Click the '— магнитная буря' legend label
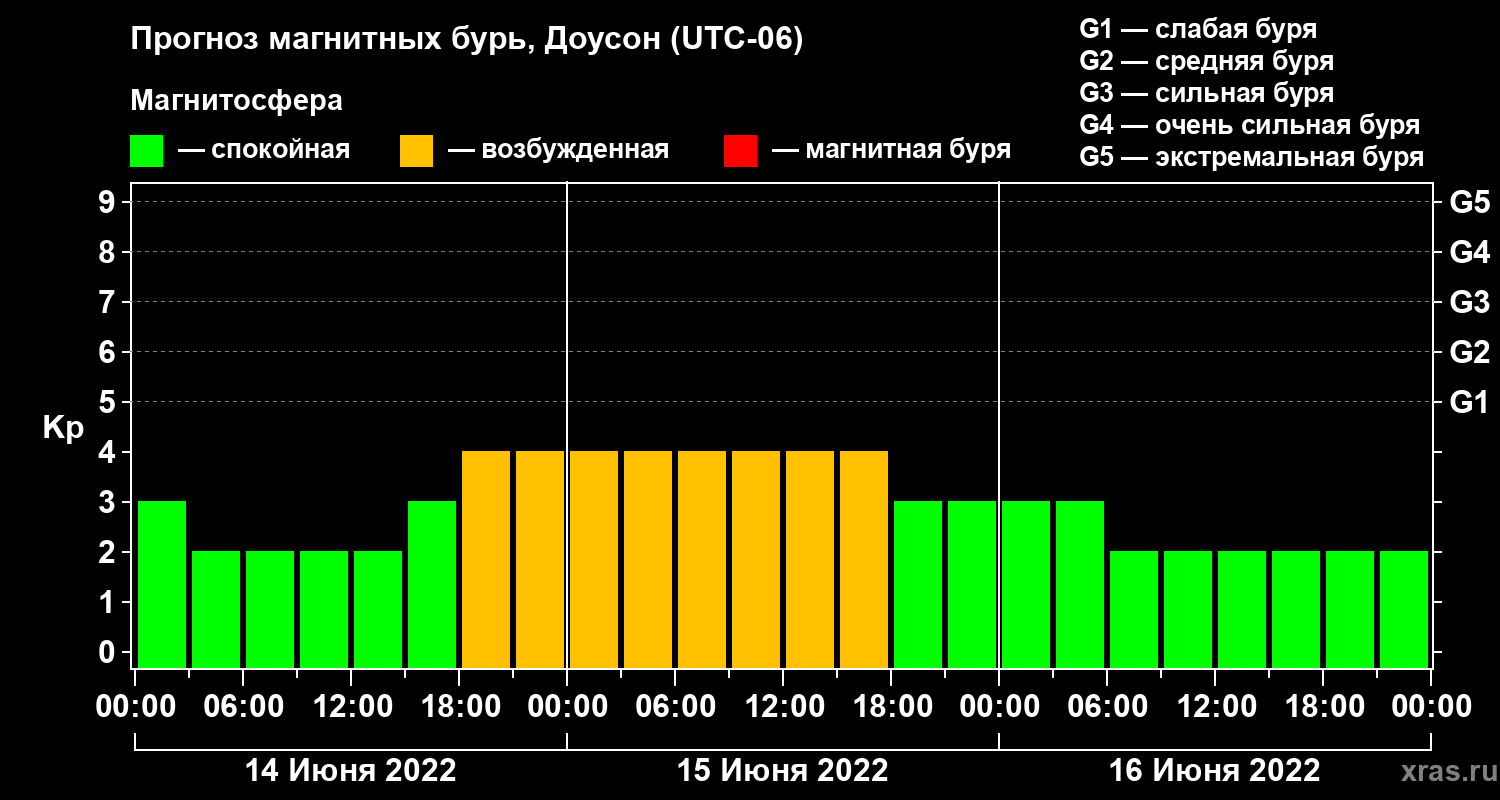1500x800 pixels. click(891, 150)
